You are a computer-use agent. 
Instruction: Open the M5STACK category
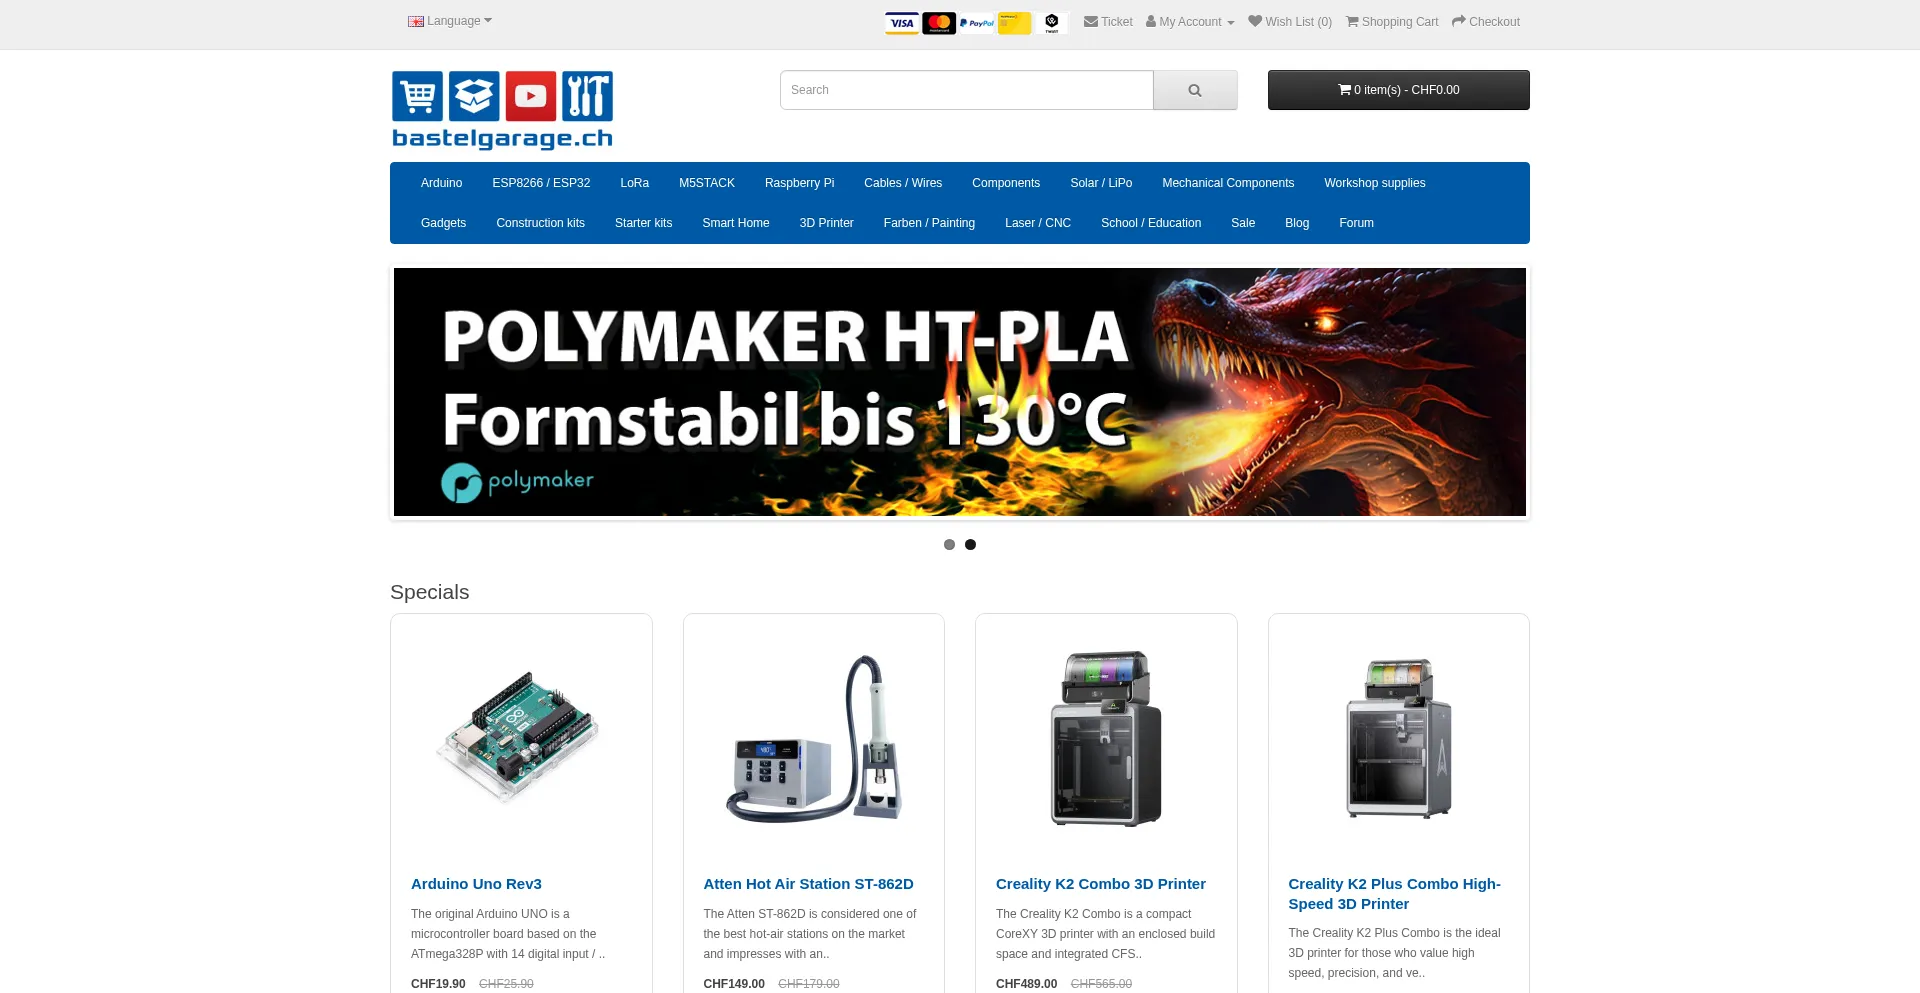(707, 183)
